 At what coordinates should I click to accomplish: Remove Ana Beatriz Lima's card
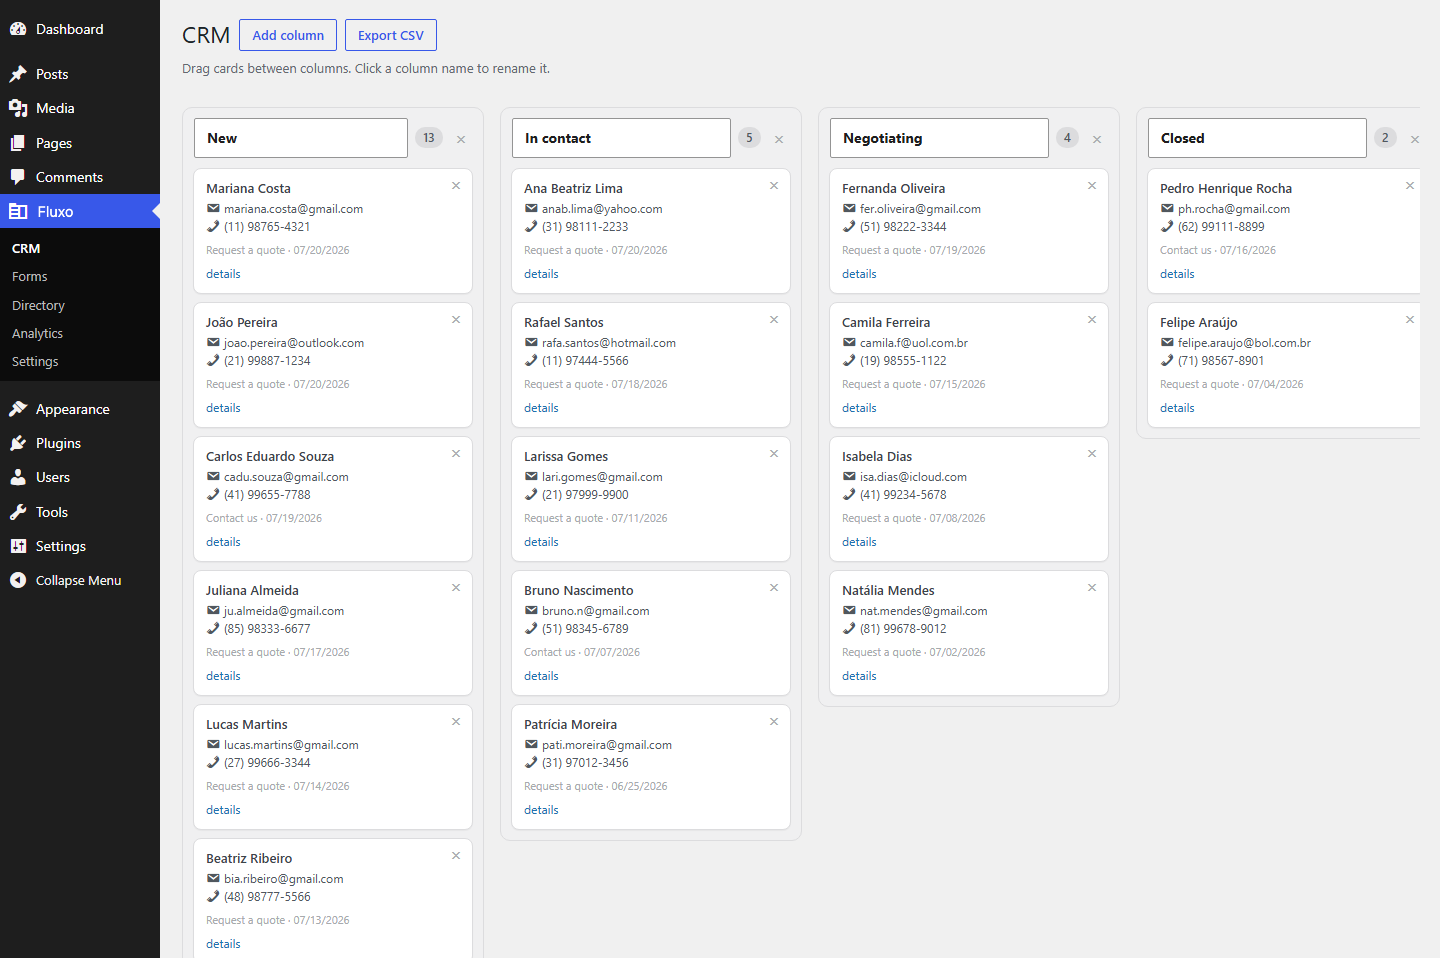point(774,186)
